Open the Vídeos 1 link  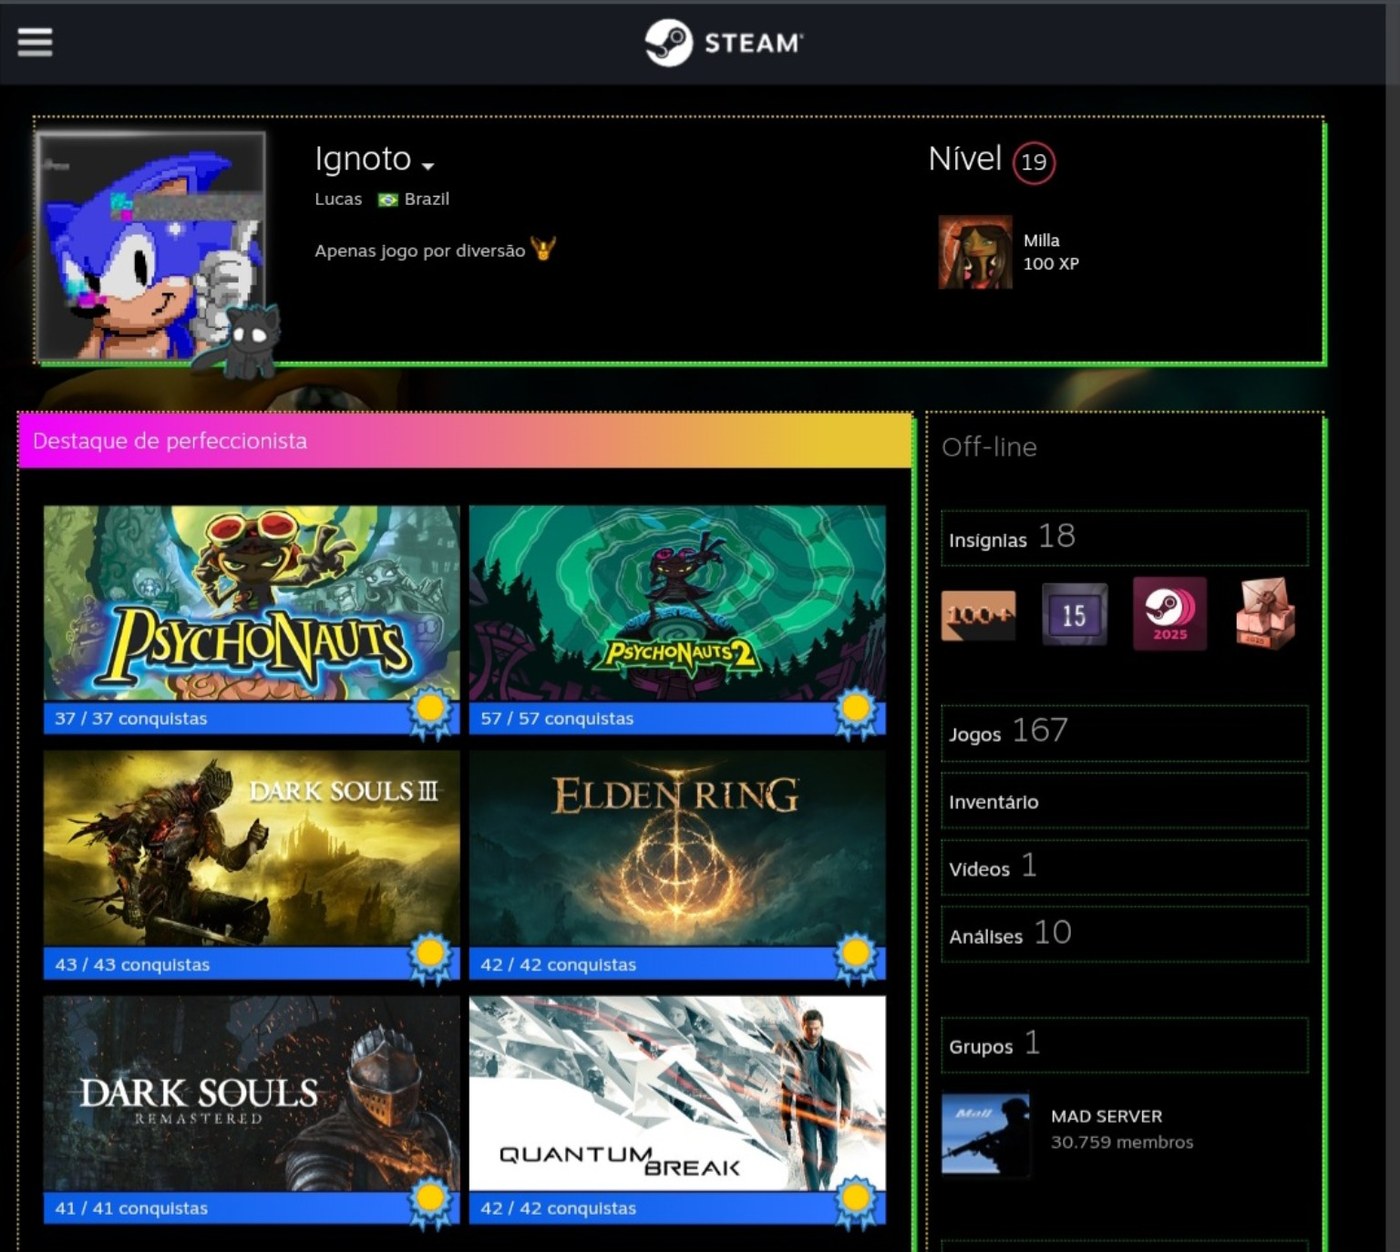pos(1124,867)
